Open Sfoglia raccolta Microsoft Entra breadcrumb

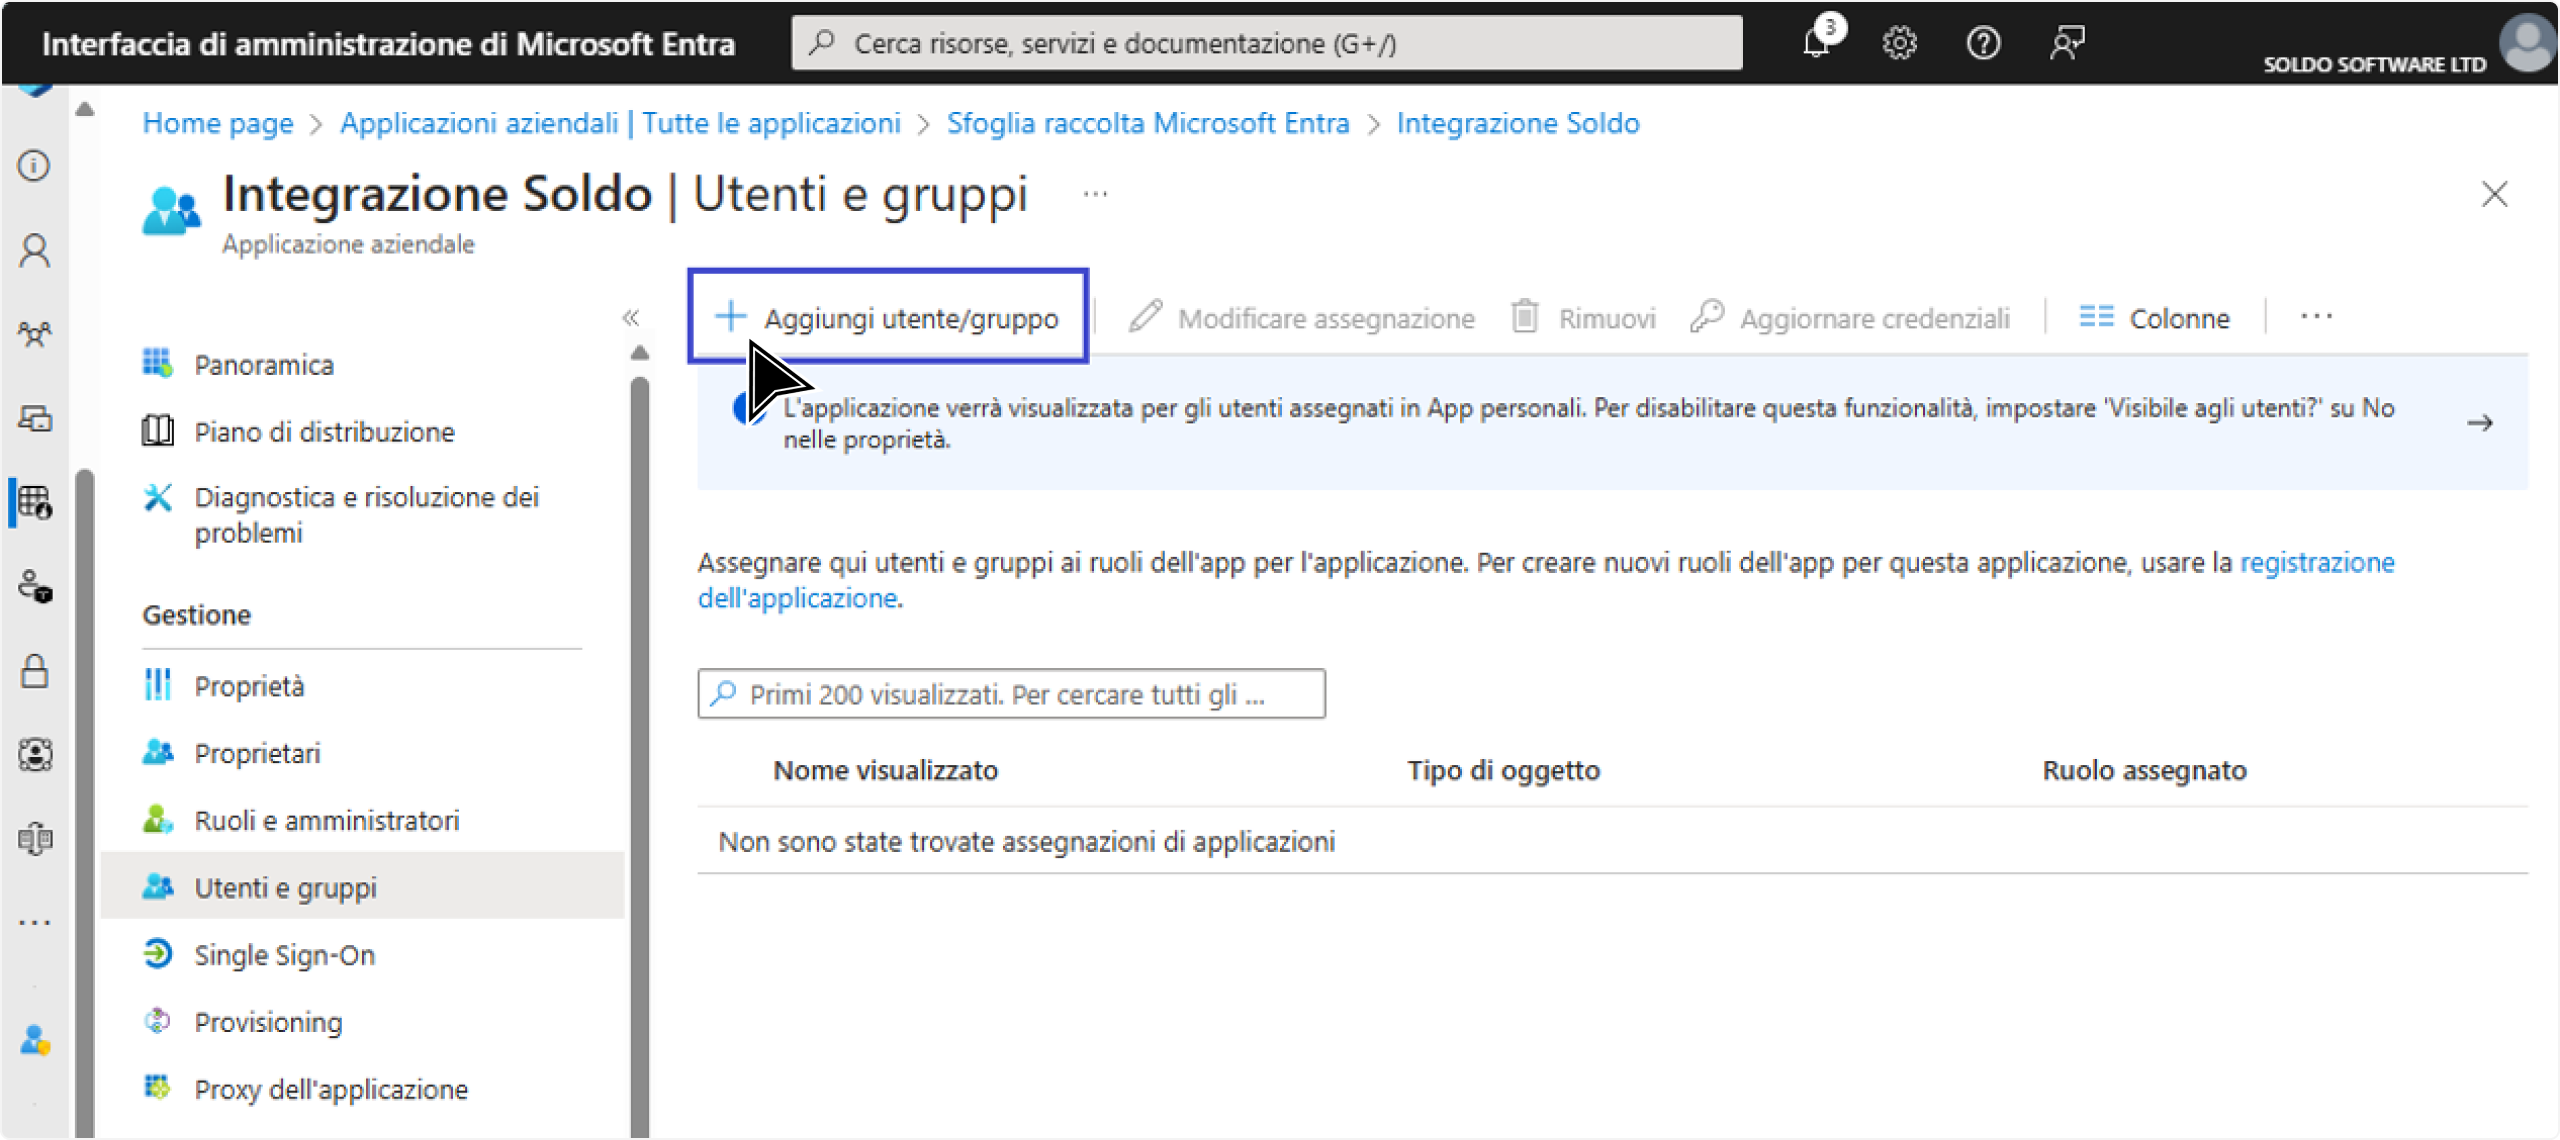tap(1148, 123)
